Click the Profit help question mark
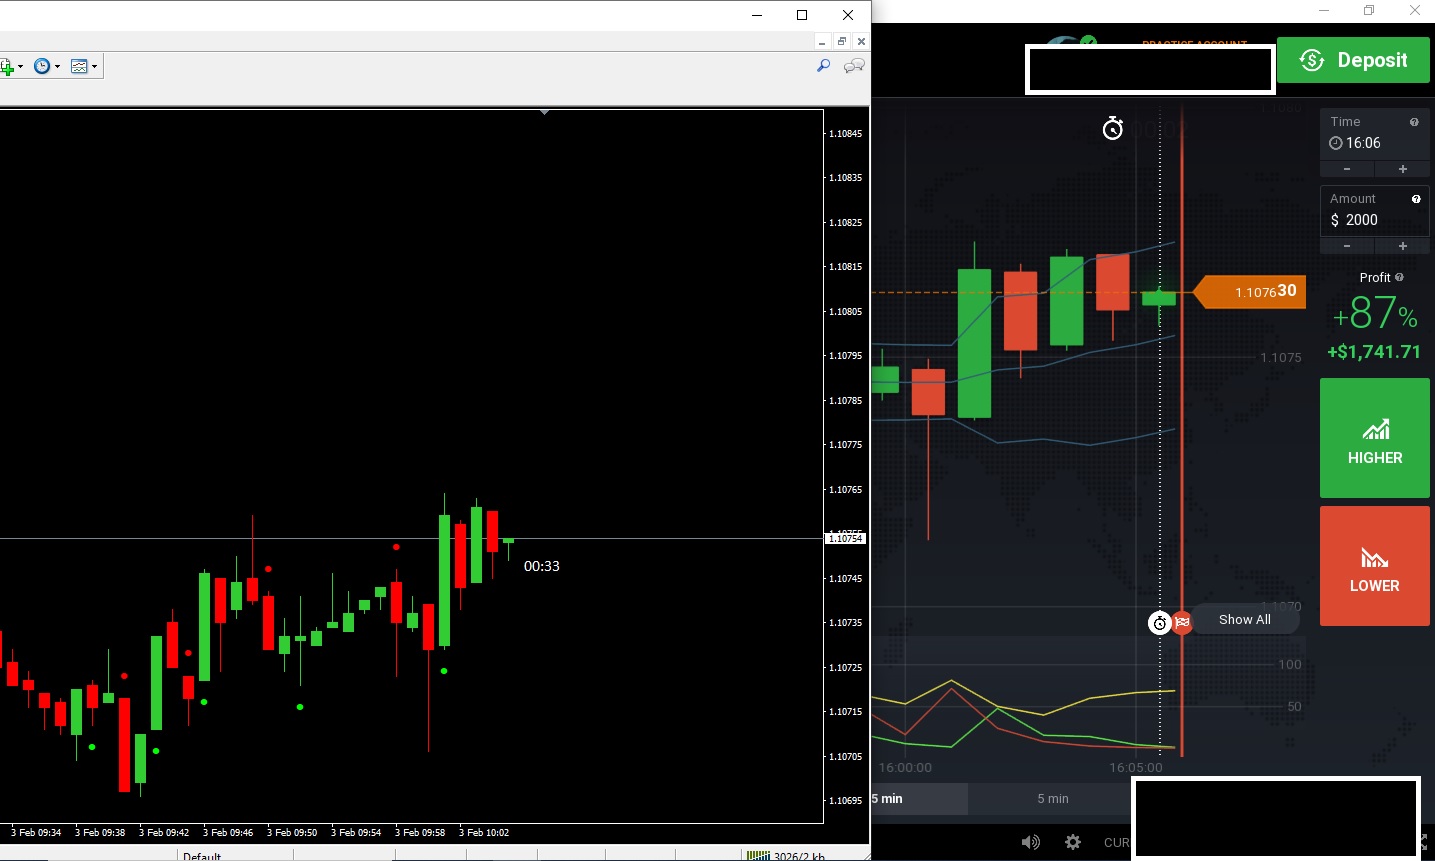This screenshot has width=1435, height=861. click(1399, 277)
